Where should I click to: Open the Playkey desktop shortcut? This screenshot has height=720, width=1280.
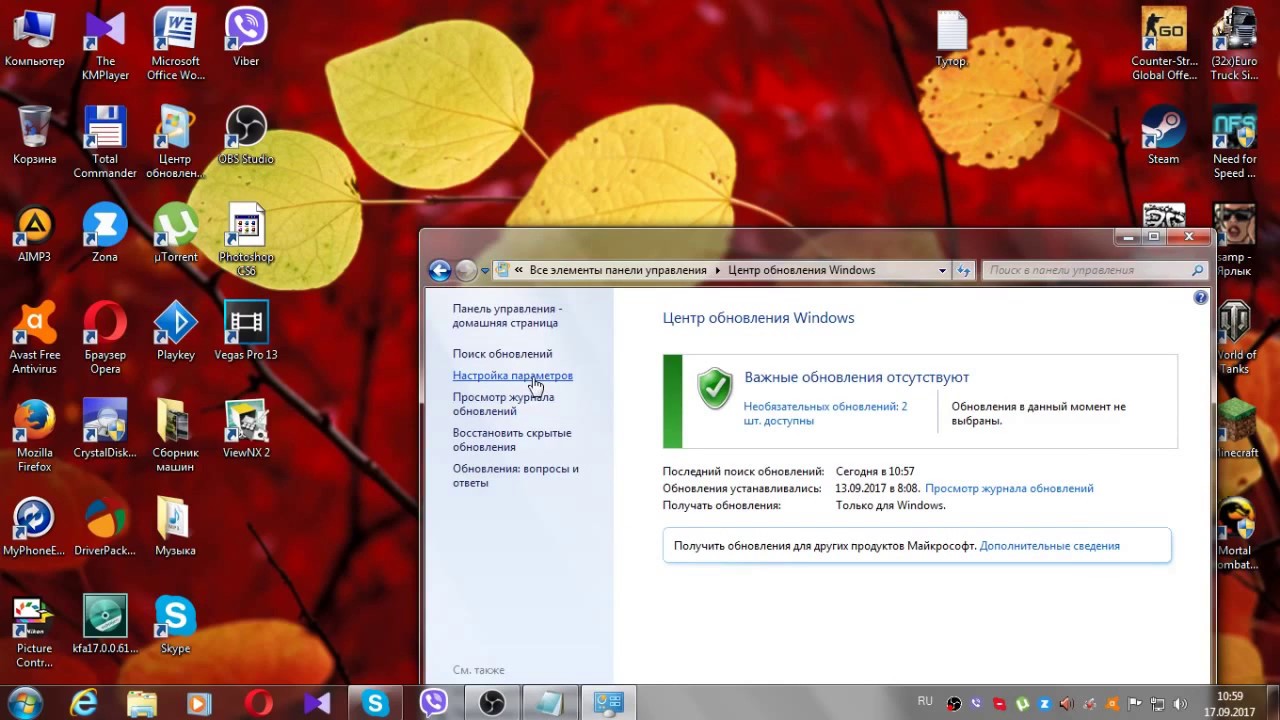175,331
